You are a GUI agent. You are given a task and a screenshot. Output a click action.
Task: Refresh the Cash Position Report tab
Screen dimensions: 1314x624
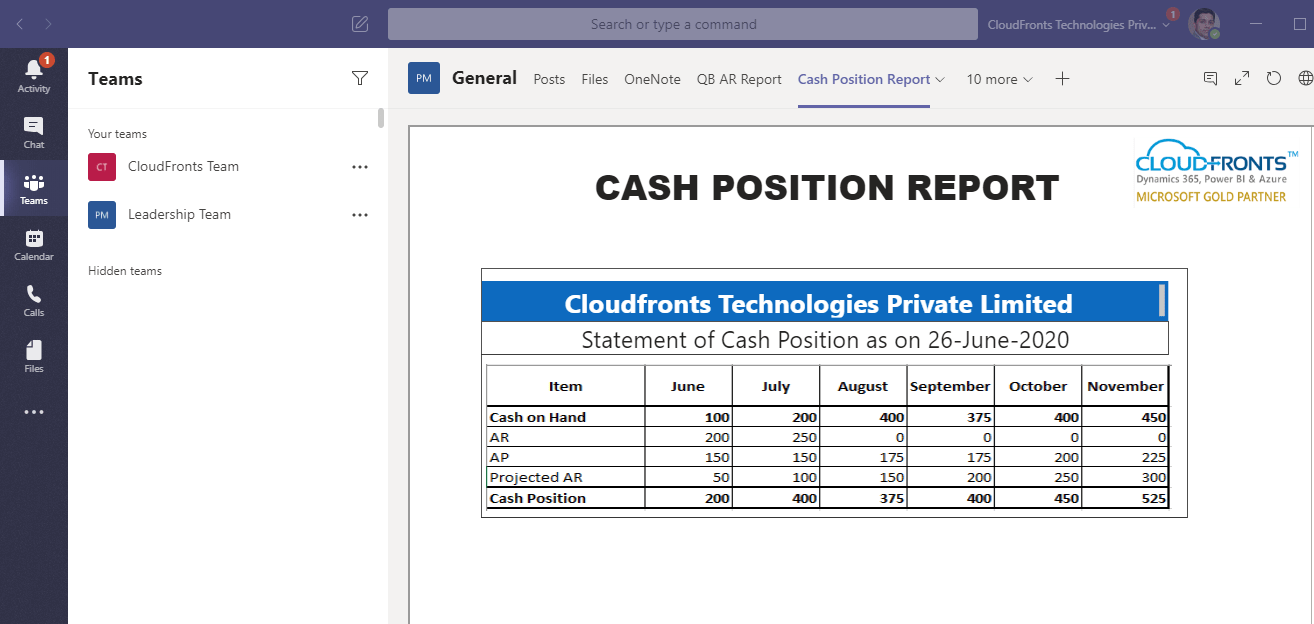coord(1273,77)
